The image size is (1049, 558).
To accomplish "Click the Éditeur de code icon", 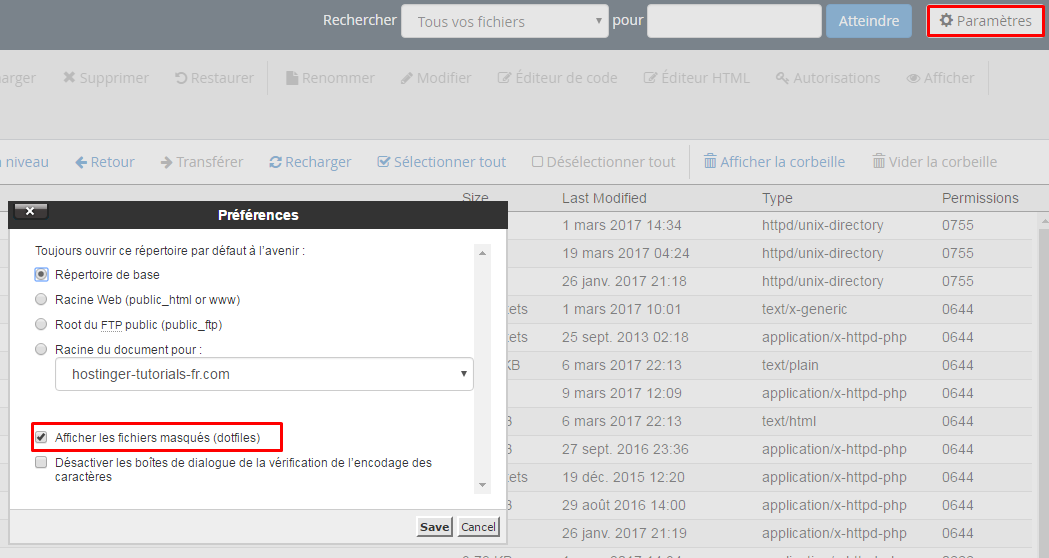I will click(x=504, y=78).
